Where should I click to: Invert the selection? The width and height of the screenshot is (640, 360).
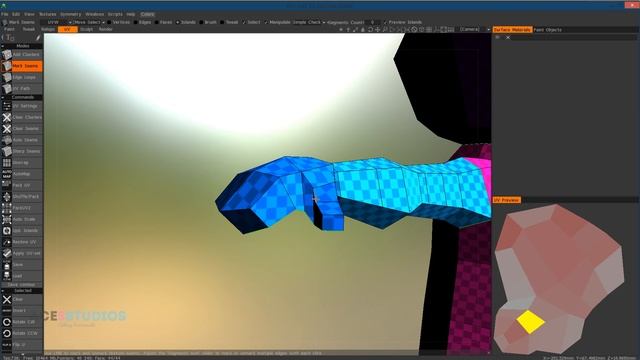point(22,311)
